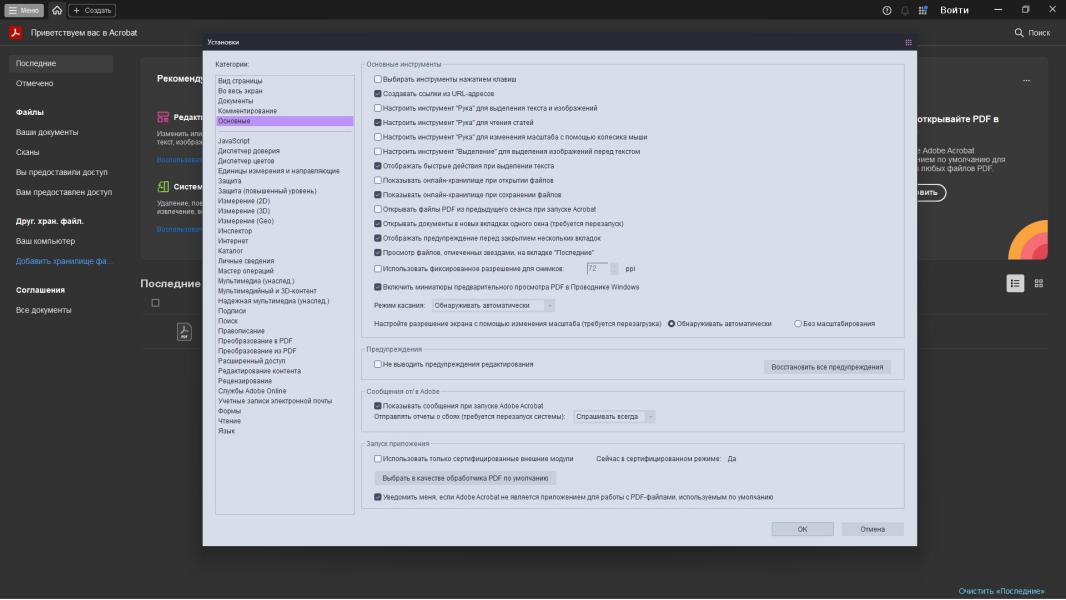Switch recent files to grid view icon
1066x600 pixels.
pos(1039,284)
